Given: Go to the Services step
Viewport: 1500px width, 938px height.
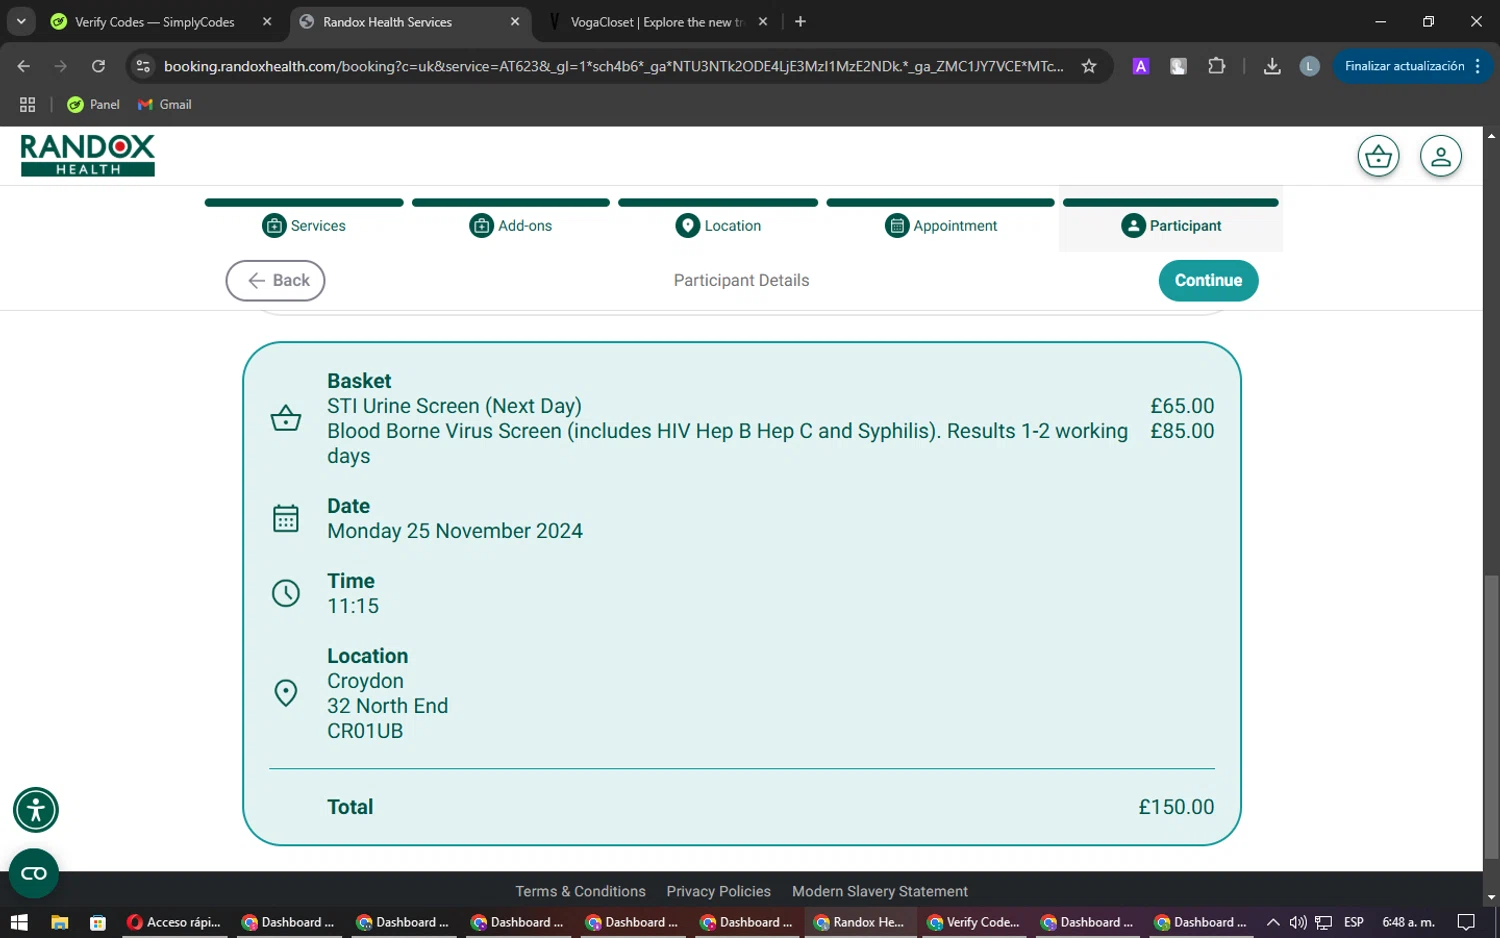Looking at the screenshot, I should (304, 226).
